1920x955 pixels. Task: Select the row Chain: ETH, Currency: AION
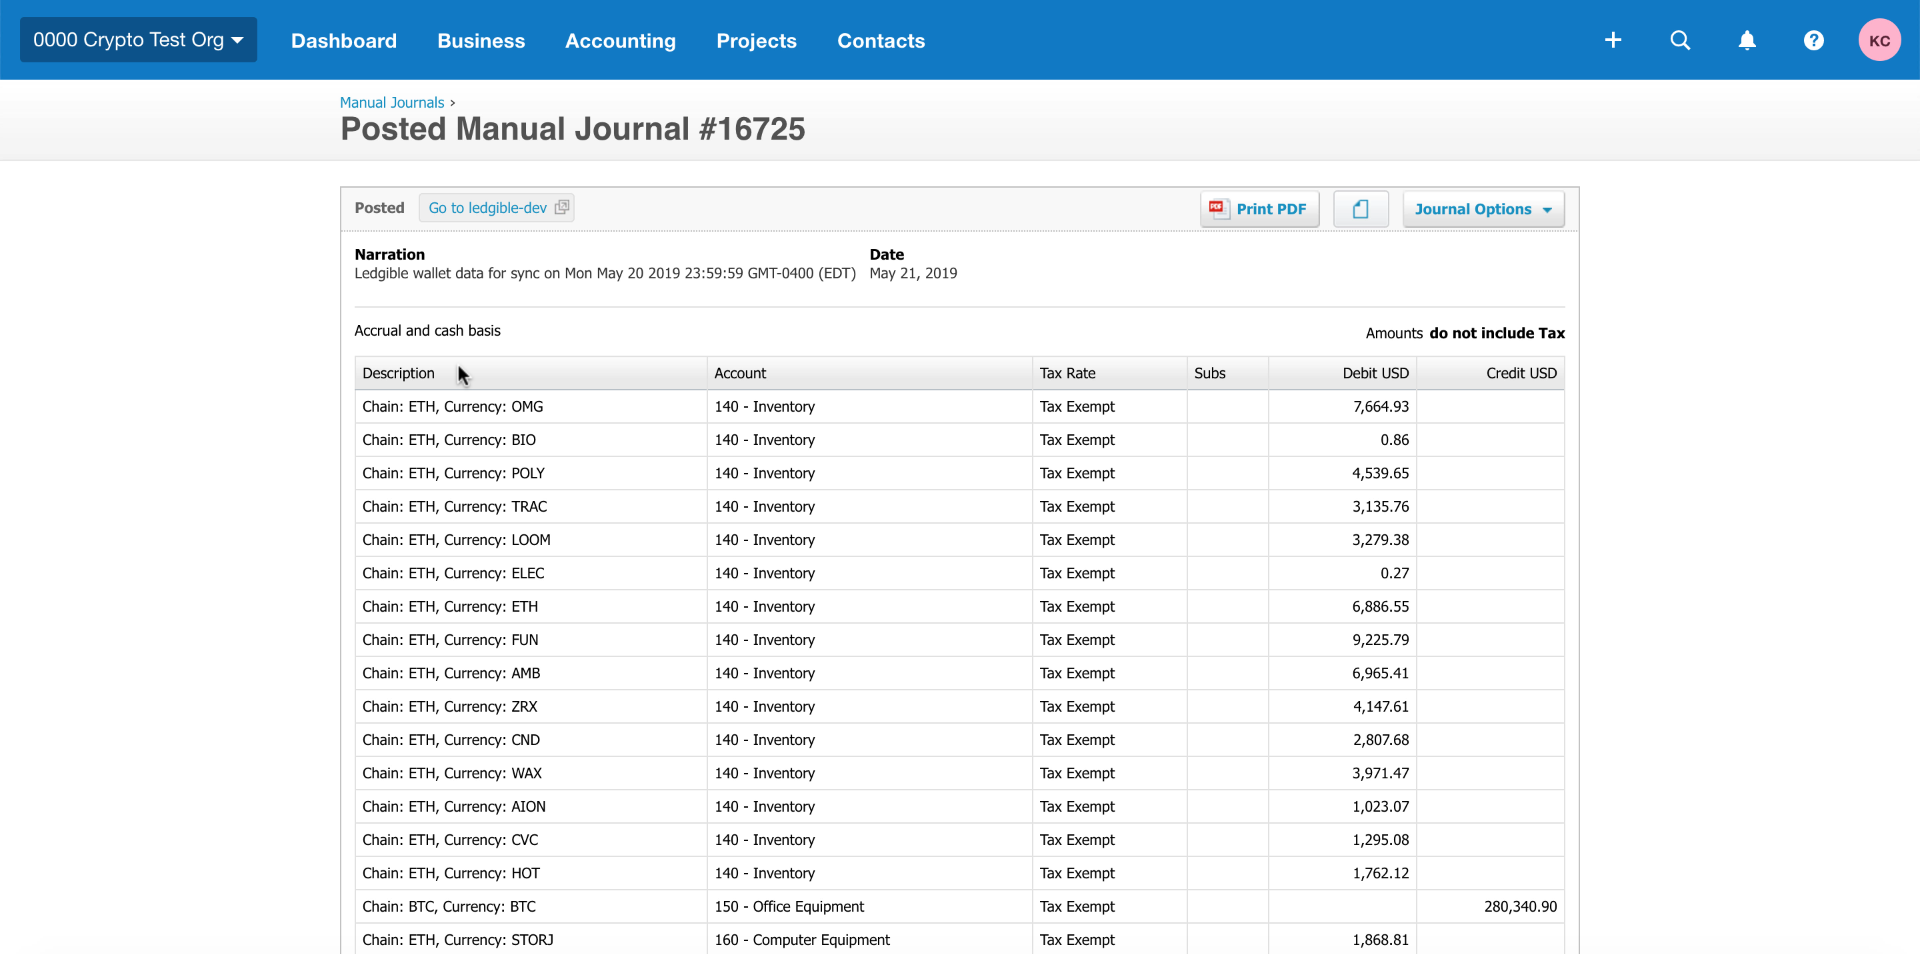coord(959,807)
